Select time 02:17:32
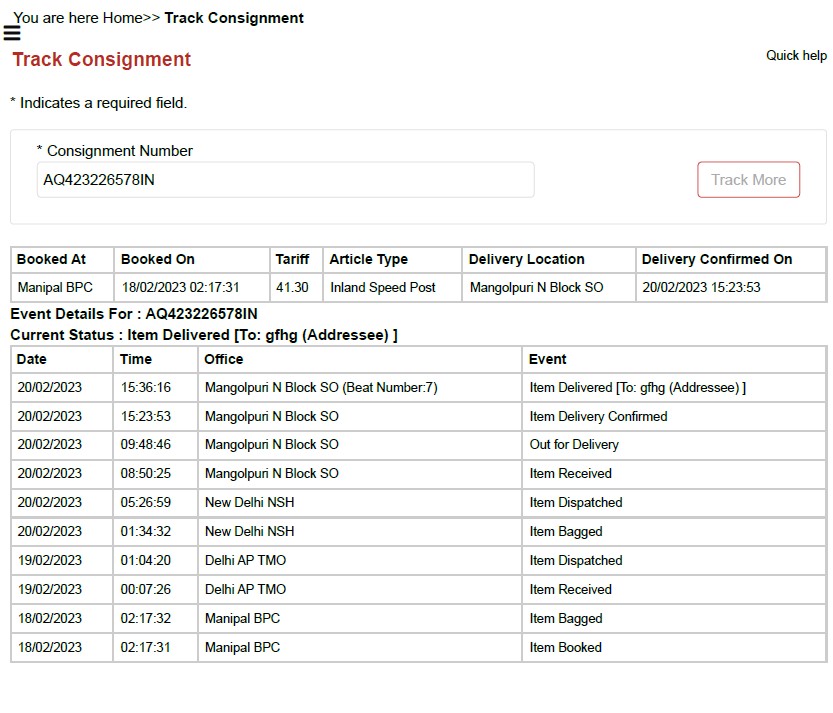 pos(146,618)
